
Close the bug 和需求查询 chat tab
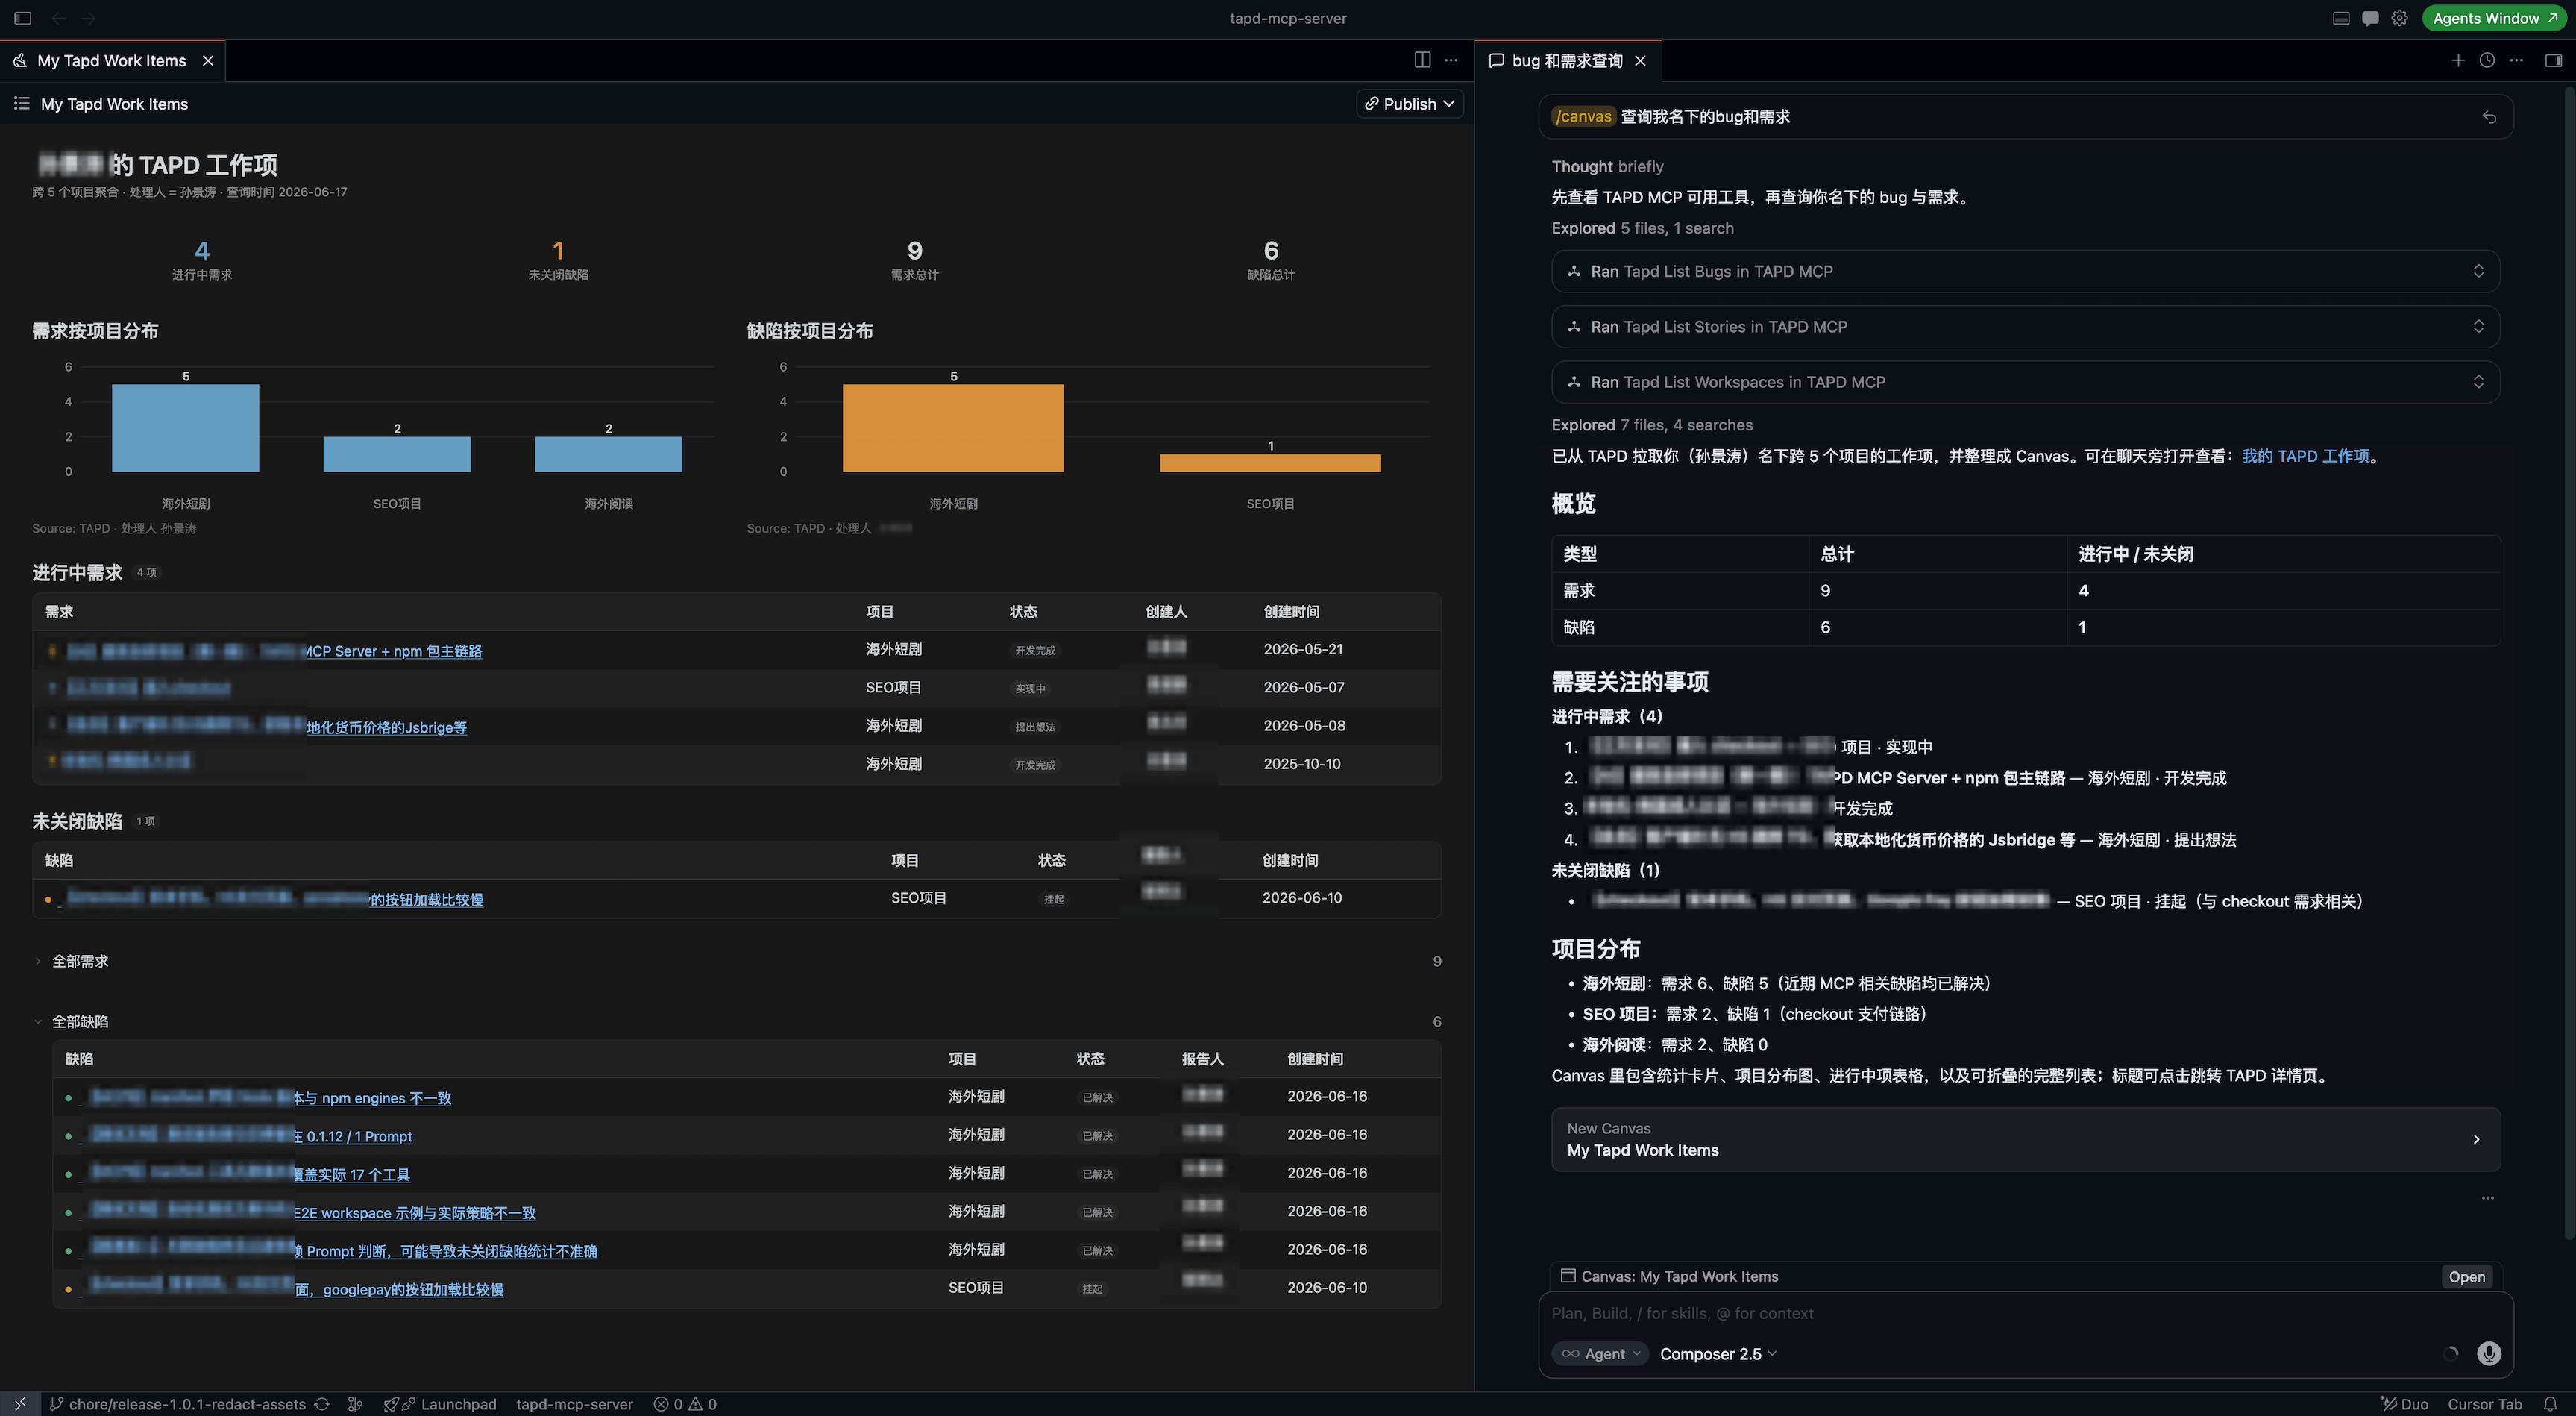(x=1640, y=61)
